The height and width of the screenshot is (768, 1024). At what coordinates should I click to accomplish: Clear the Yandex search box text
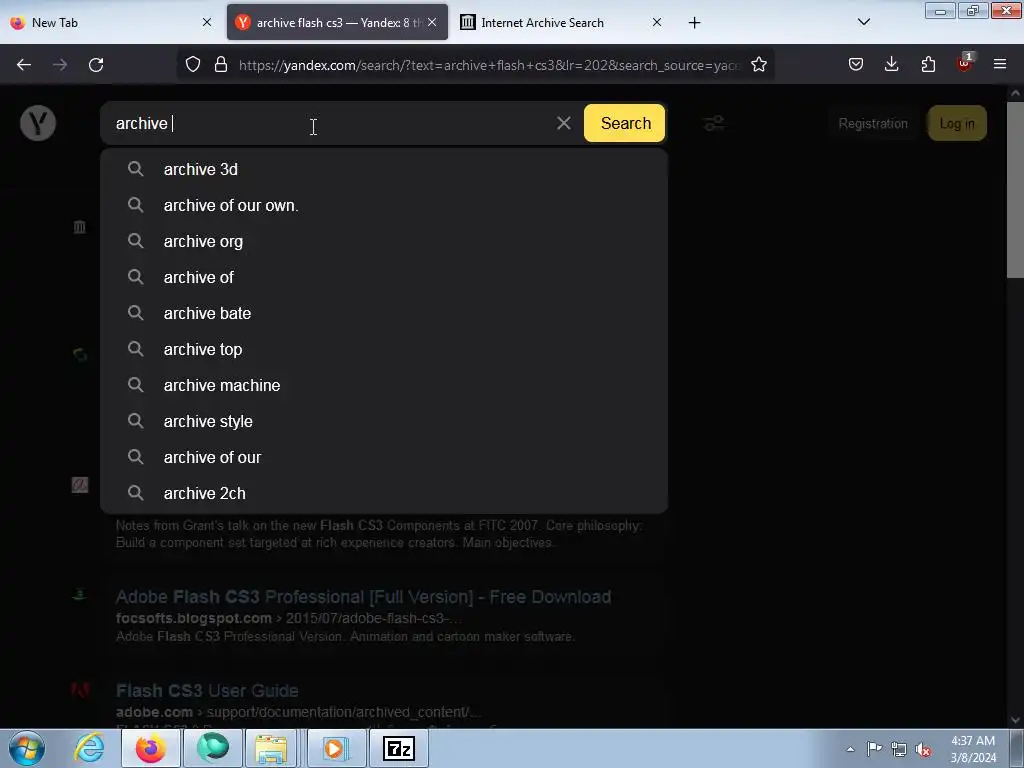tap(564, 123)
